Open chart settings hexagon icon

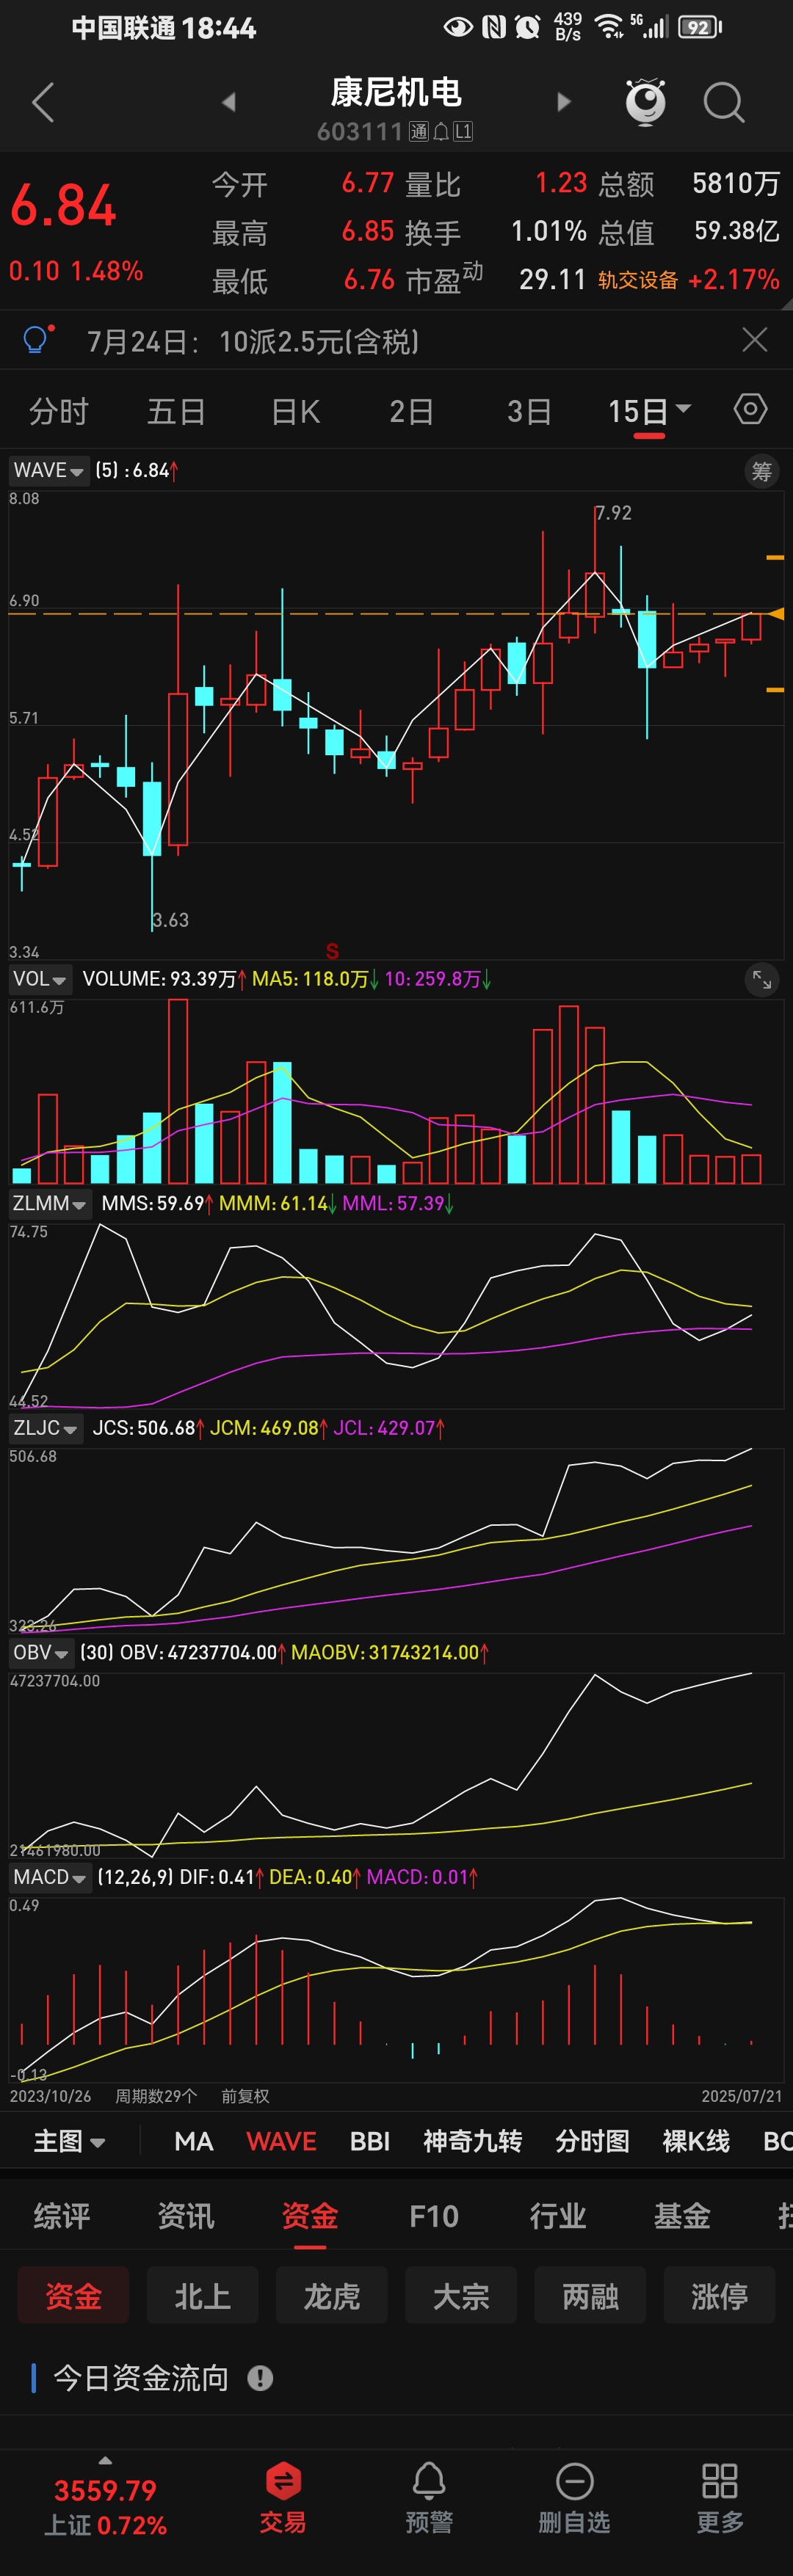(x=750, y=409)
